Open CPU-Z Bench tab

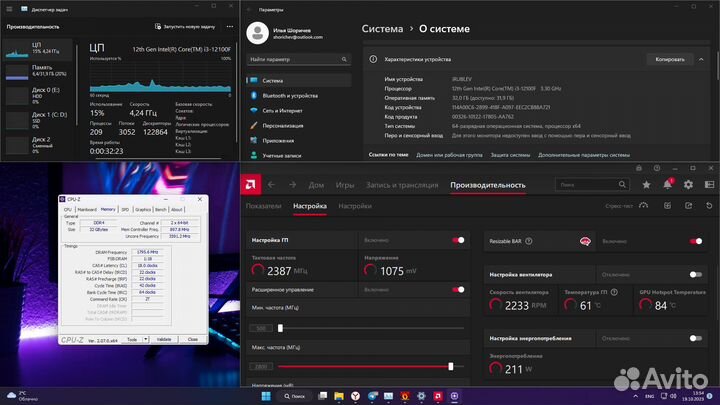coord(161,209)
